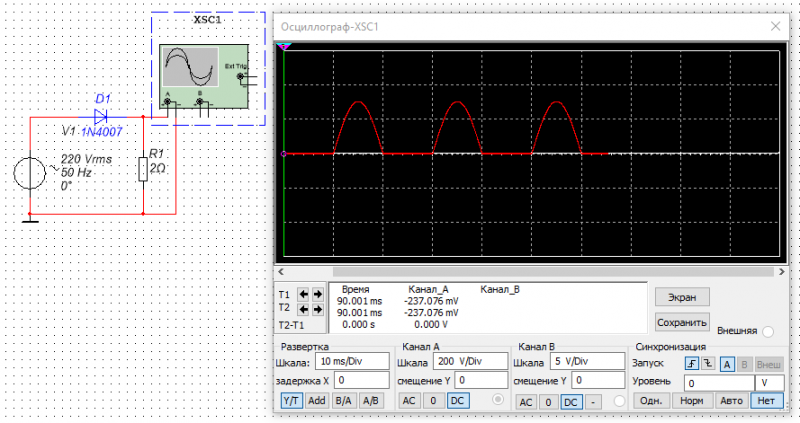Screen dimensions: 800x423
Task: Click Ext Trig terminal on XSC1
Action: [x=240, y=77]
